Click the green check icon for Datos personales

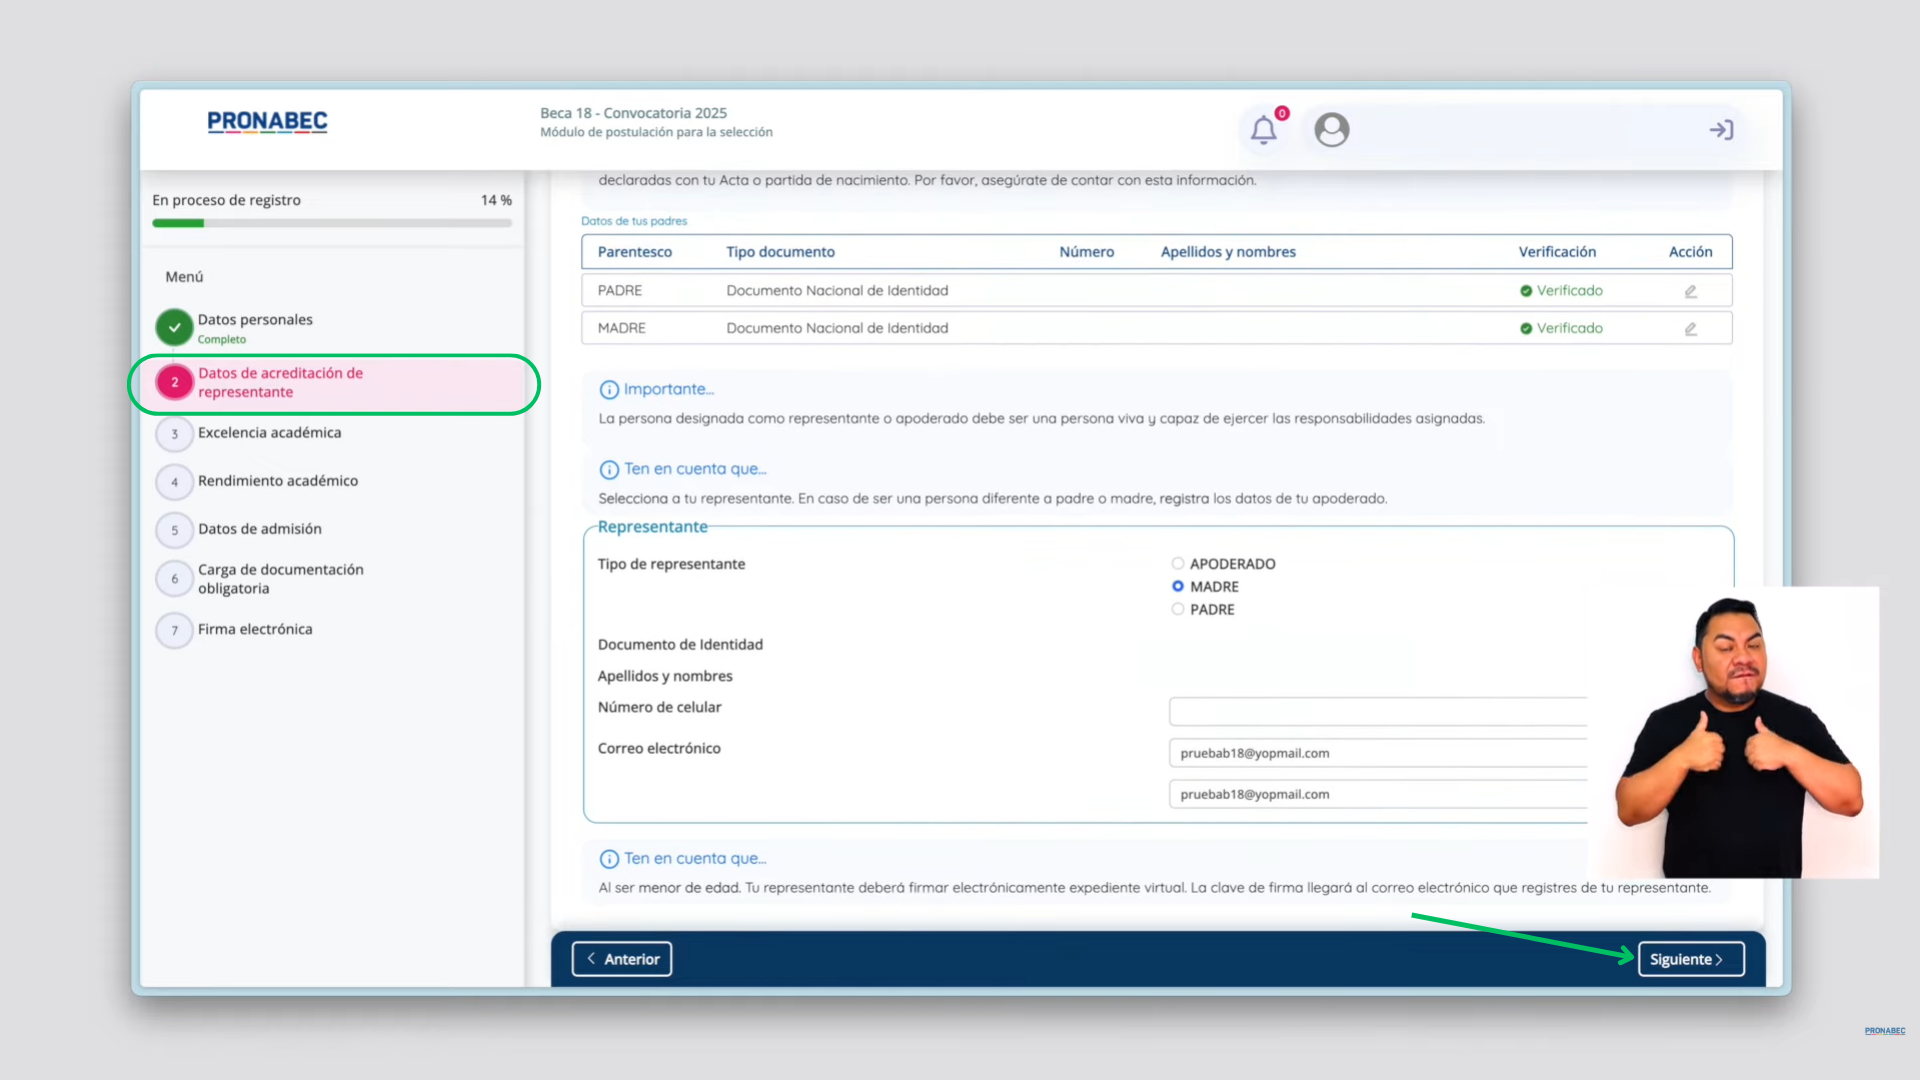[174, 327]
